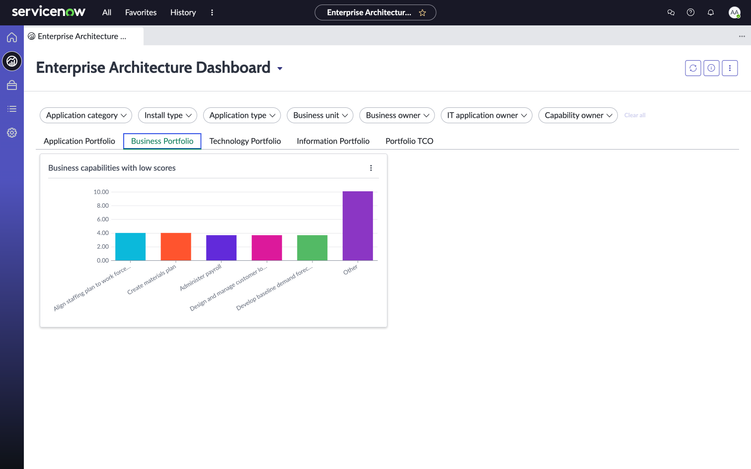Open notifications bell icon
Screen dimensions: 751x469
(x=710, y=12)
